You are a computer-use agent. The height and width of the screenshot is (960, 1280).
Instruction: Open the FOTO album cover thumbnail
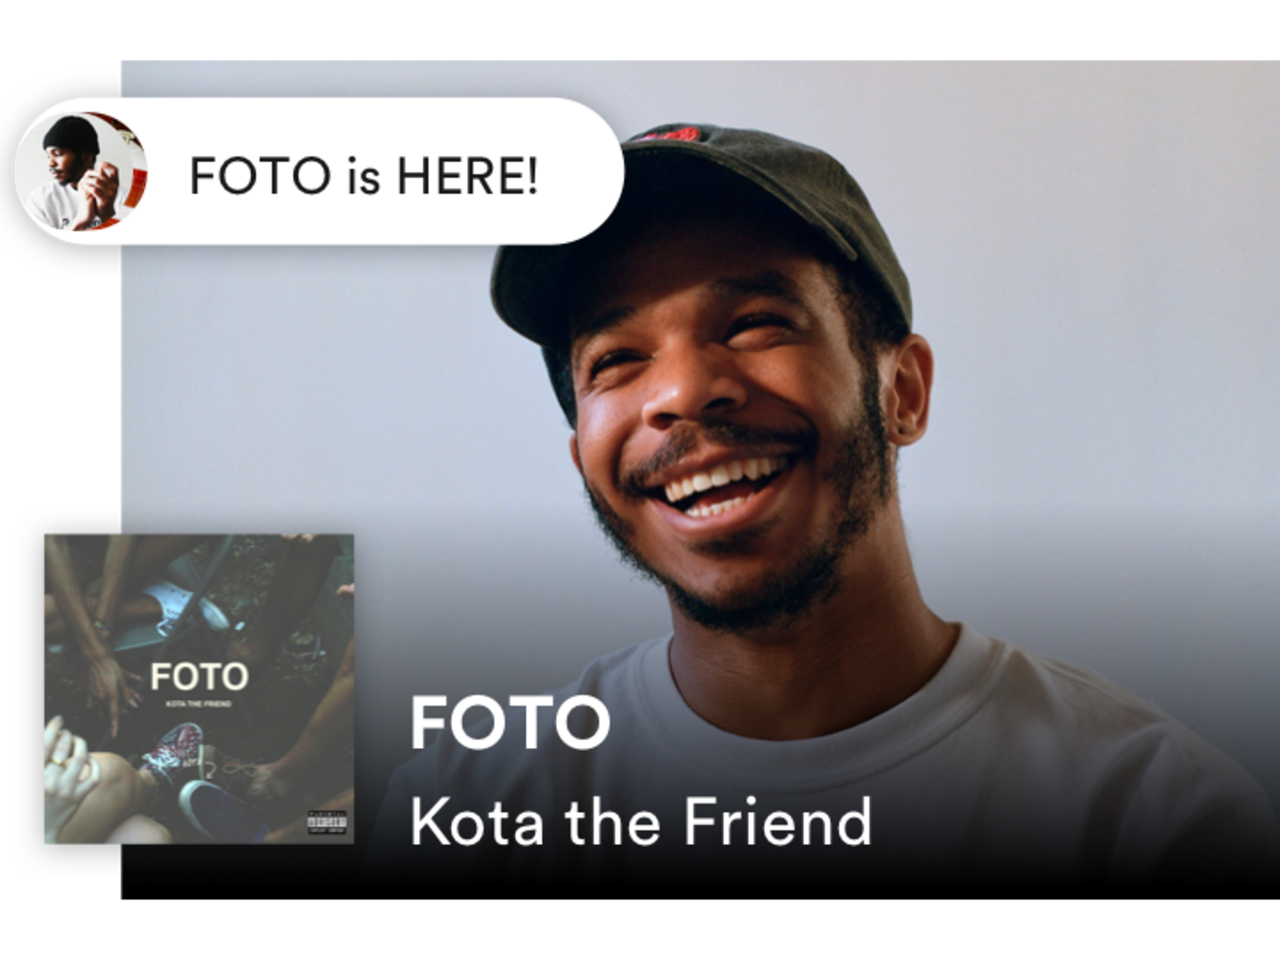pyautogui.click(x=199, y=688)
